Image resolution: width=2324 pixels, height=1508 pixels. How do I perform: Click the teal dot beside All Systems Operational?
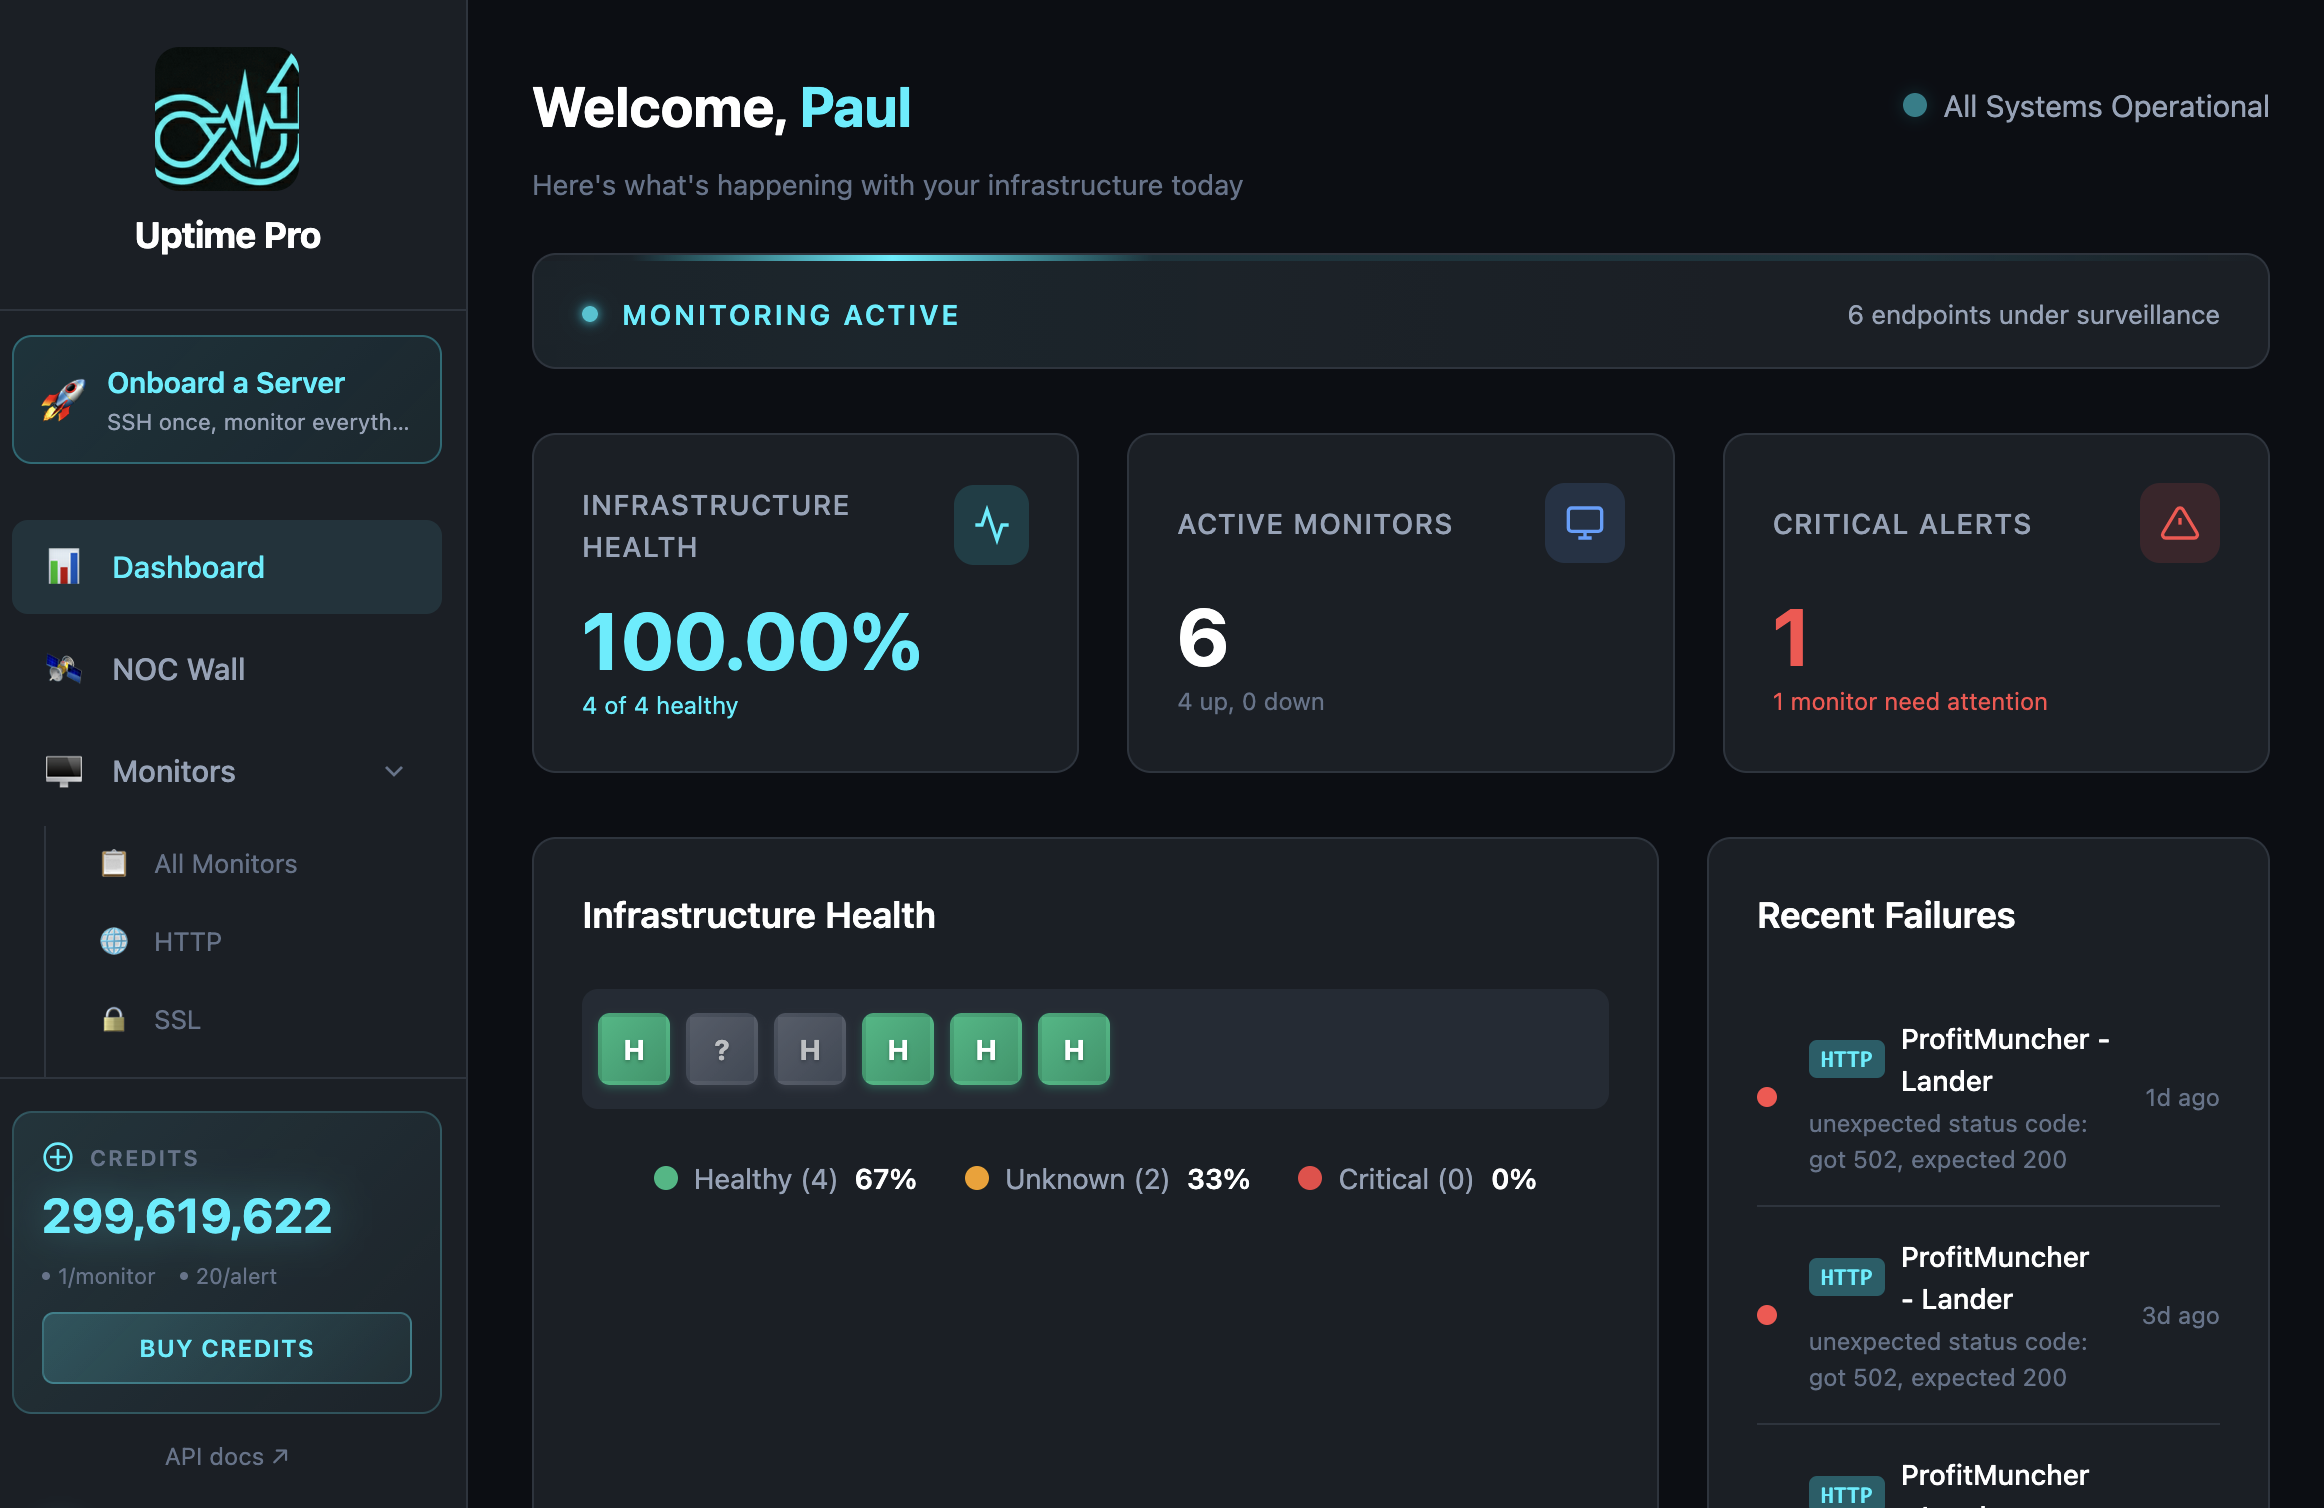pyautogui.click(x=1915, y=105)
